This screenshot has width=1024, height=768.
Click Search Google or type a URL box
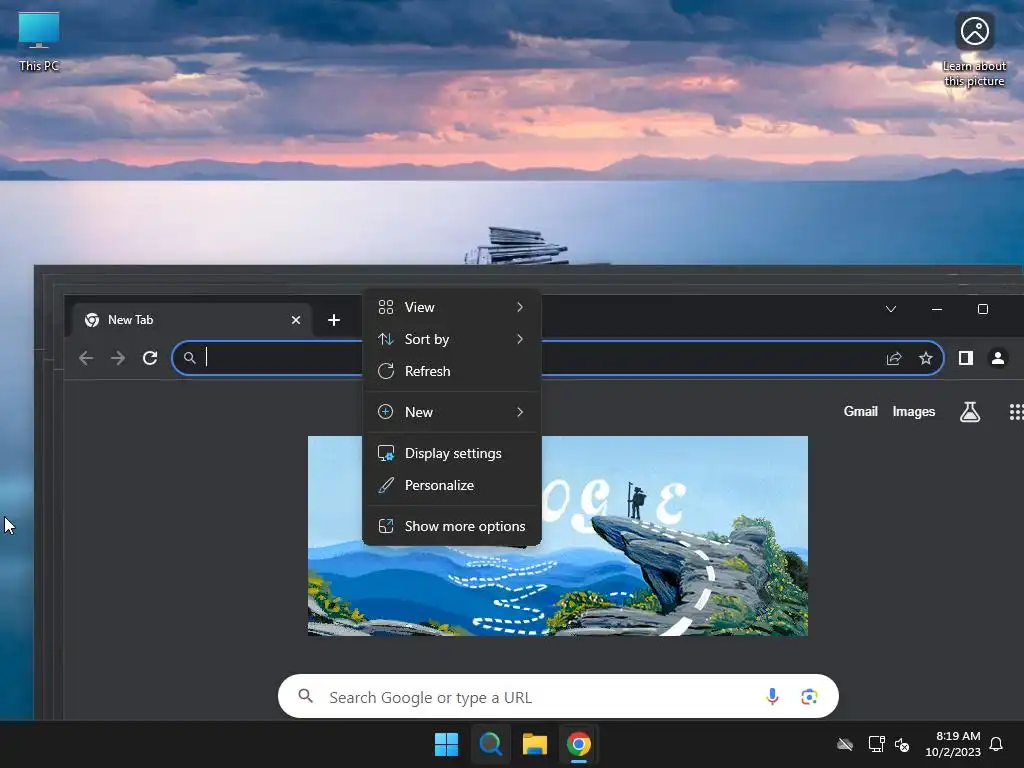(x=558, y=696)
